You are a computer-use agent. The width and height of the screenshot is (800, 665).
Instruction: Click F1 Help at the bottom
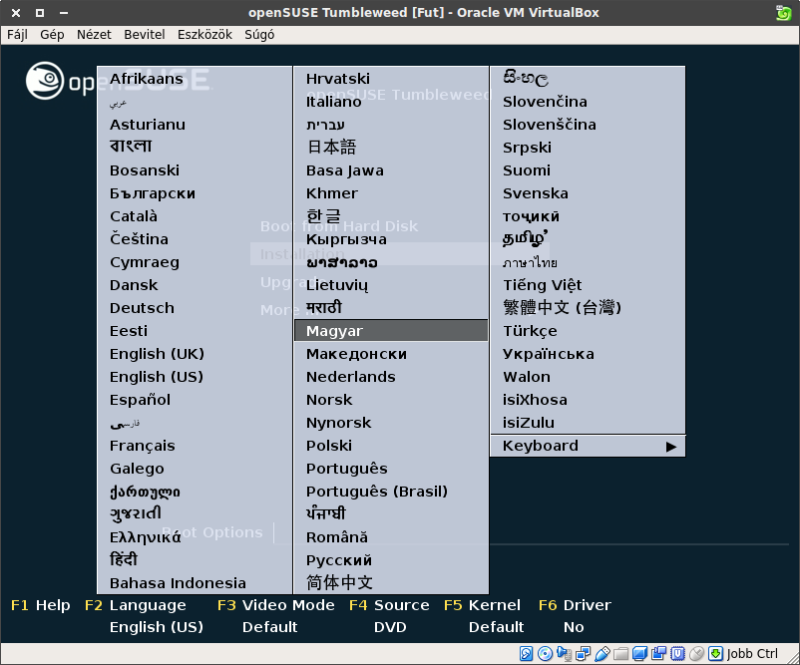point(40,605)
